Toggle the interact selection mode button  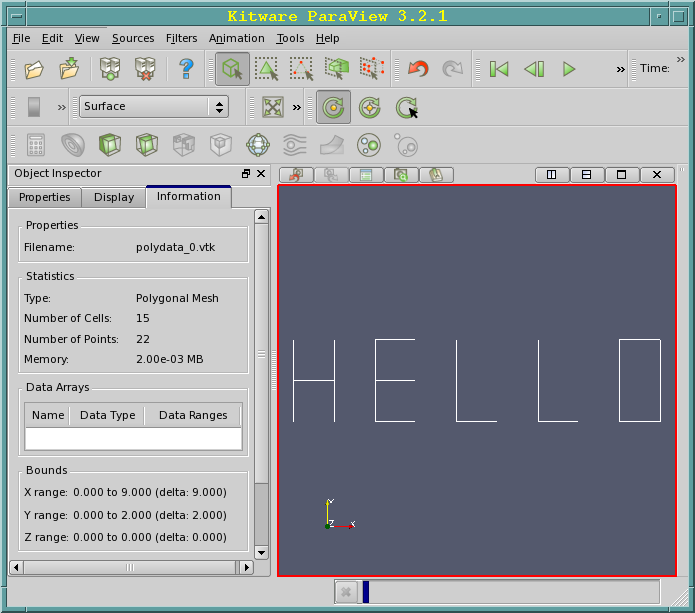pos(232,69)
